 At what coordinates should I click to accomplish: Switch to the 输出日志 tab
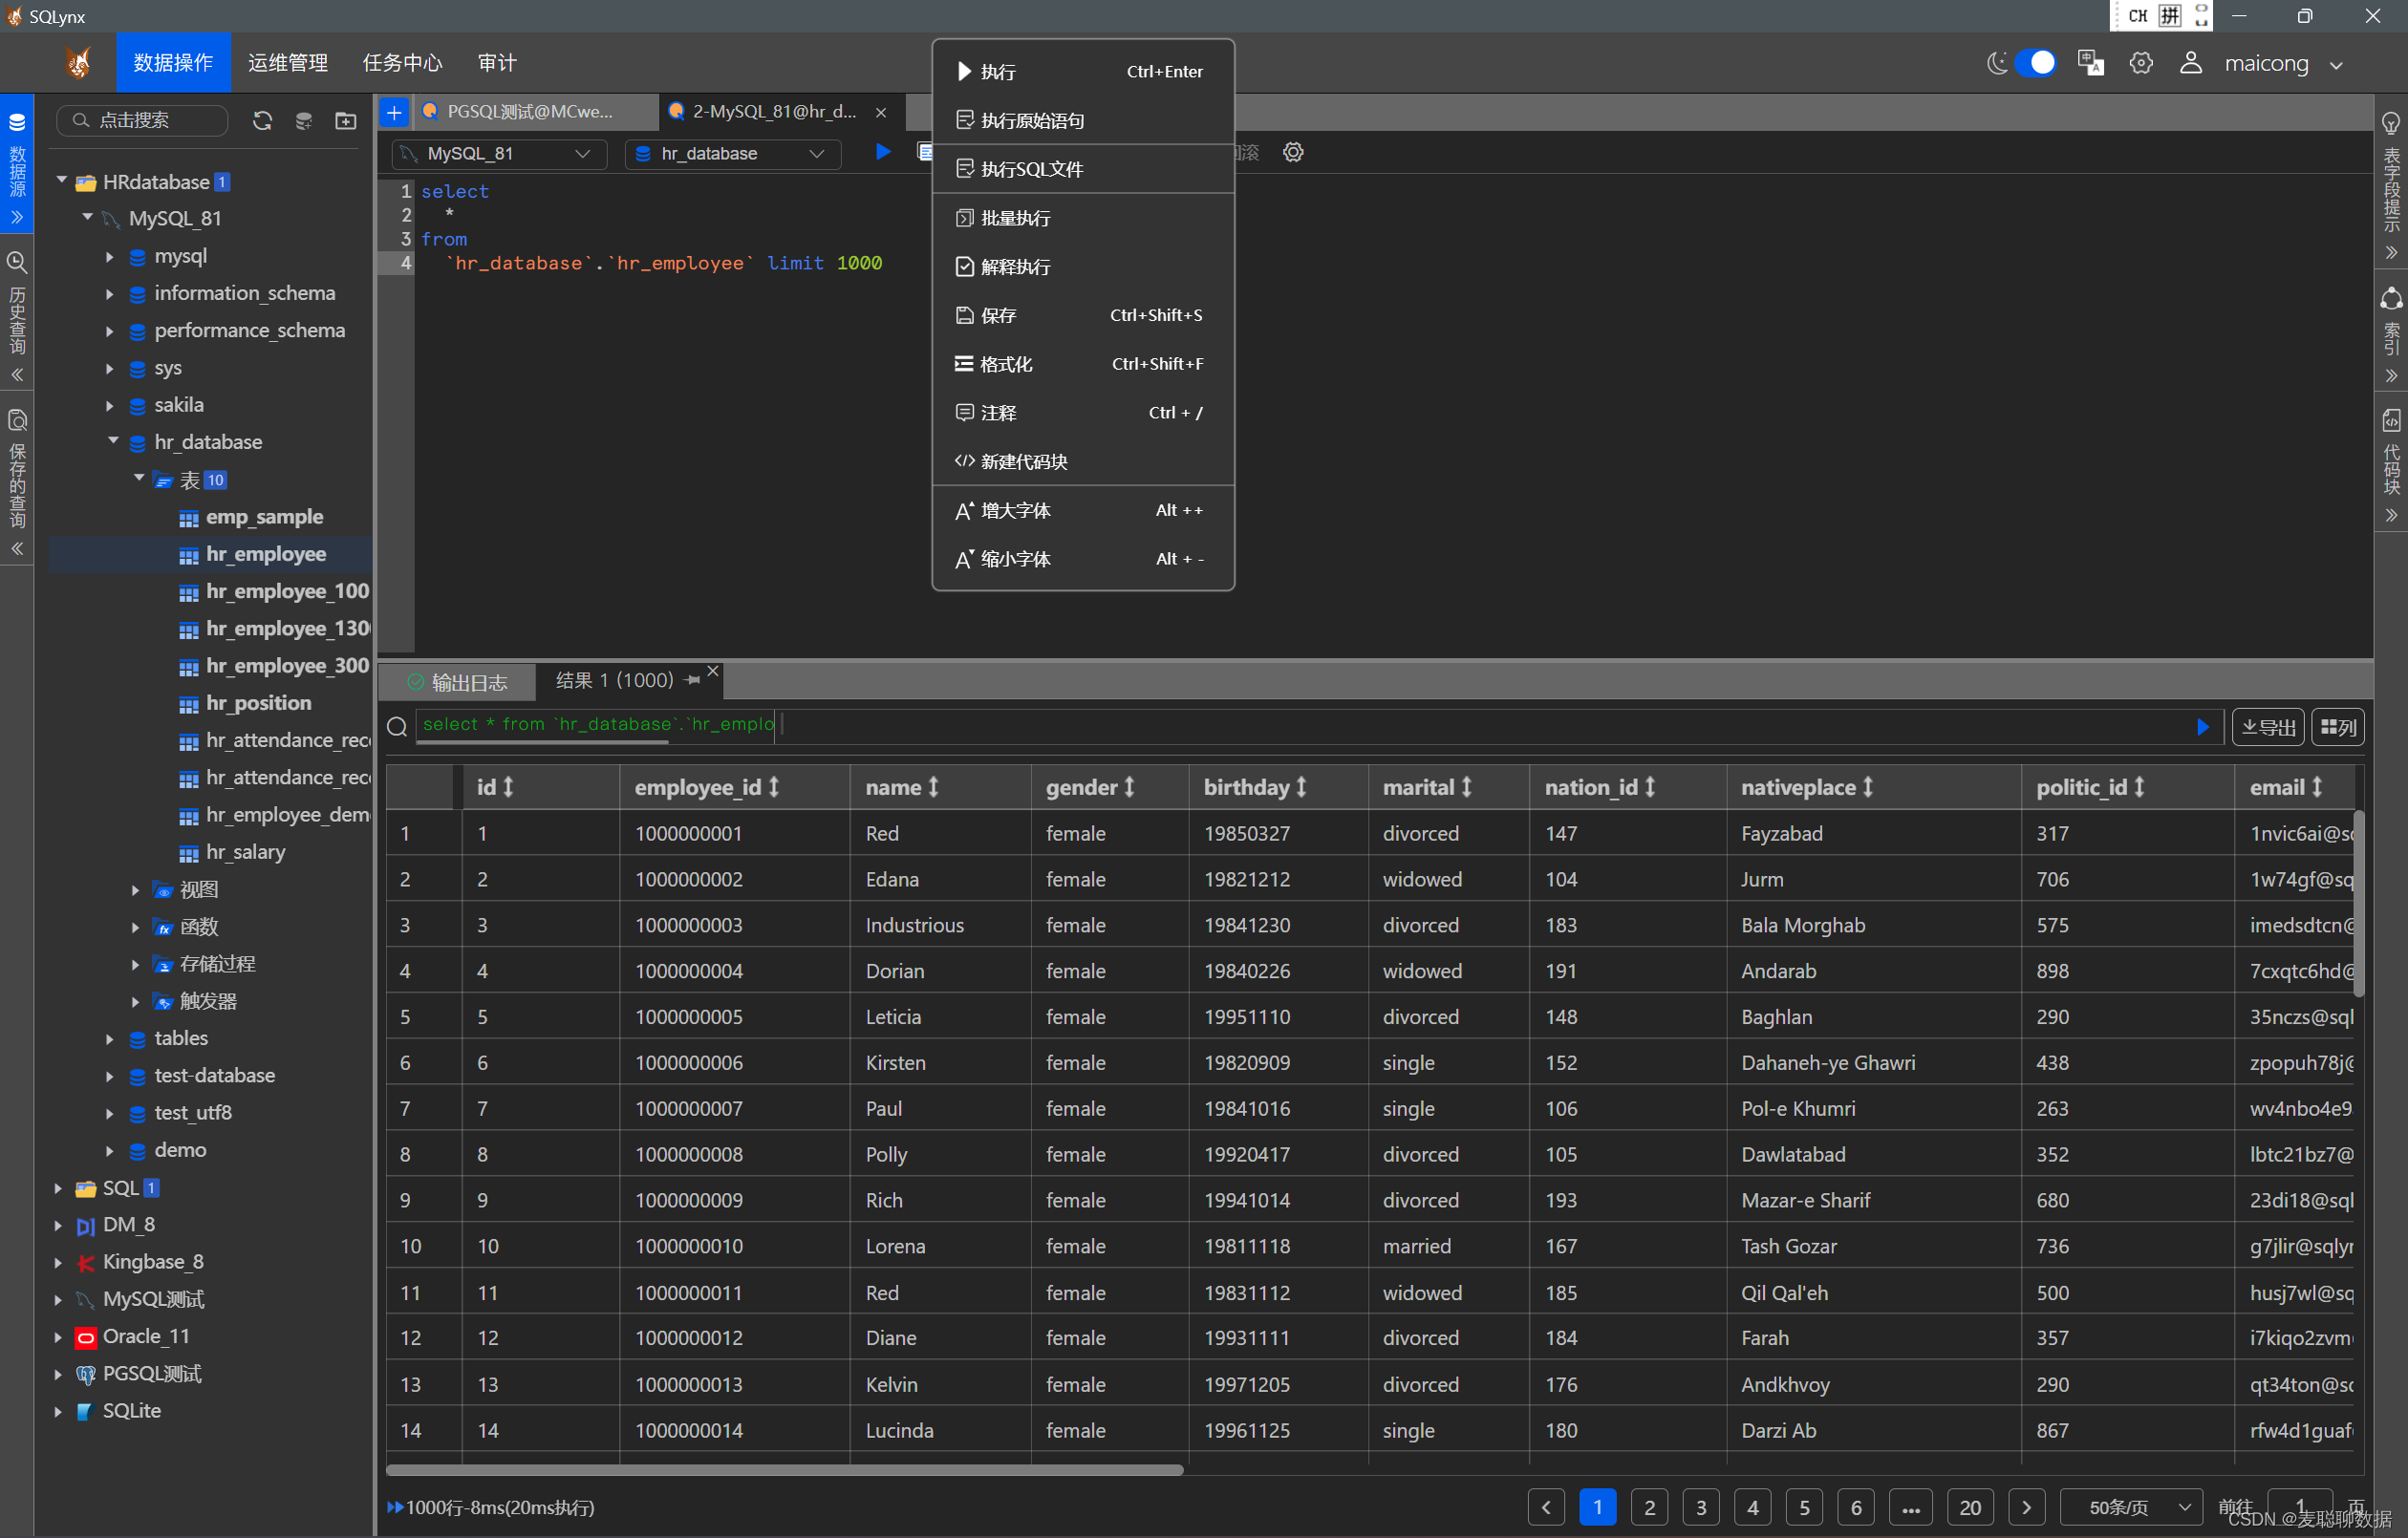458,682
